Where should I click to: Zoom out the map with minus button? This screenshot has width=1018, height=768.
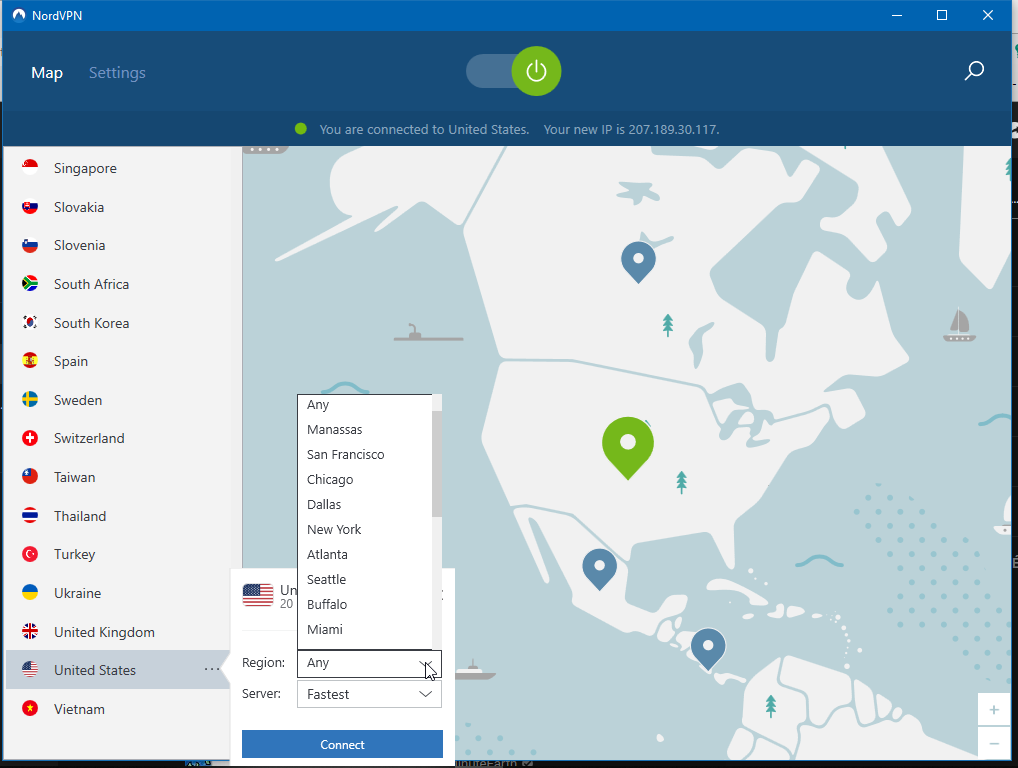tap(993, 744)
